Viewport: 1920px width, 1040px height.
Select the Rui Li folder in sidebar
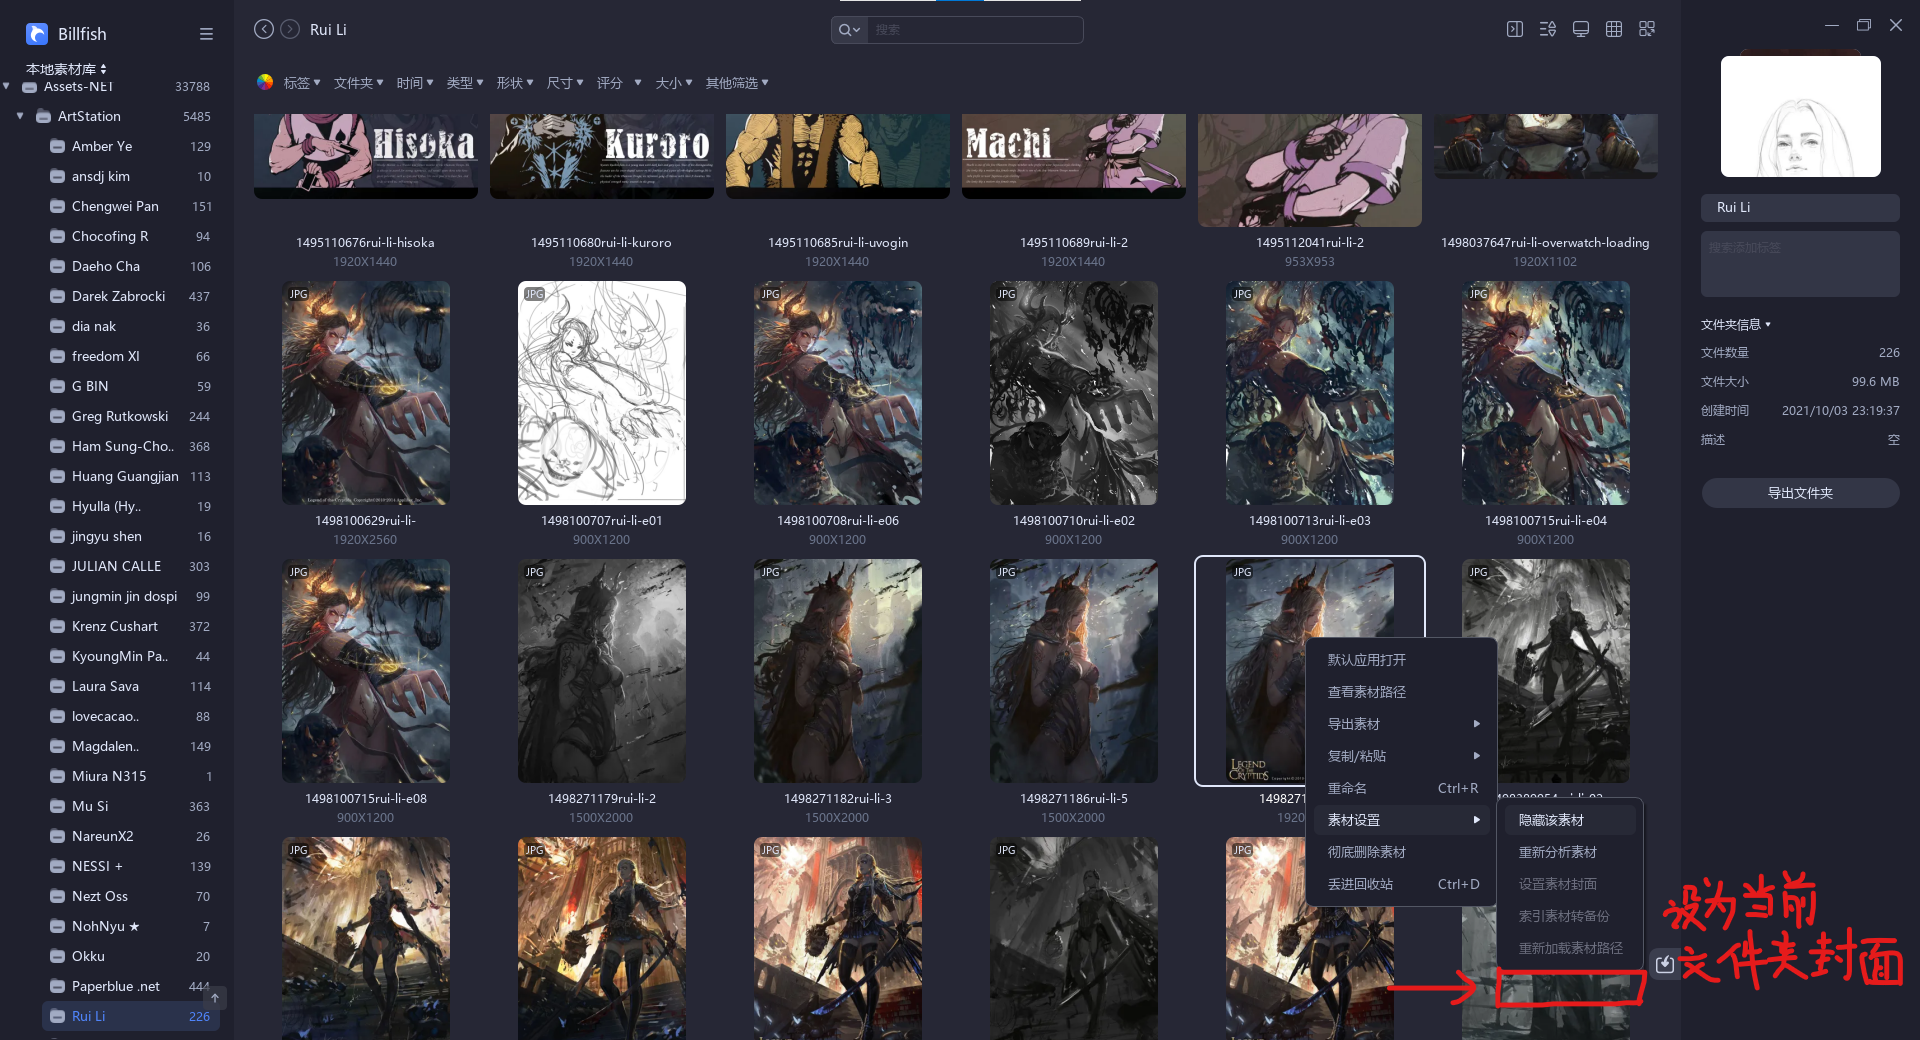point(131,1016)
